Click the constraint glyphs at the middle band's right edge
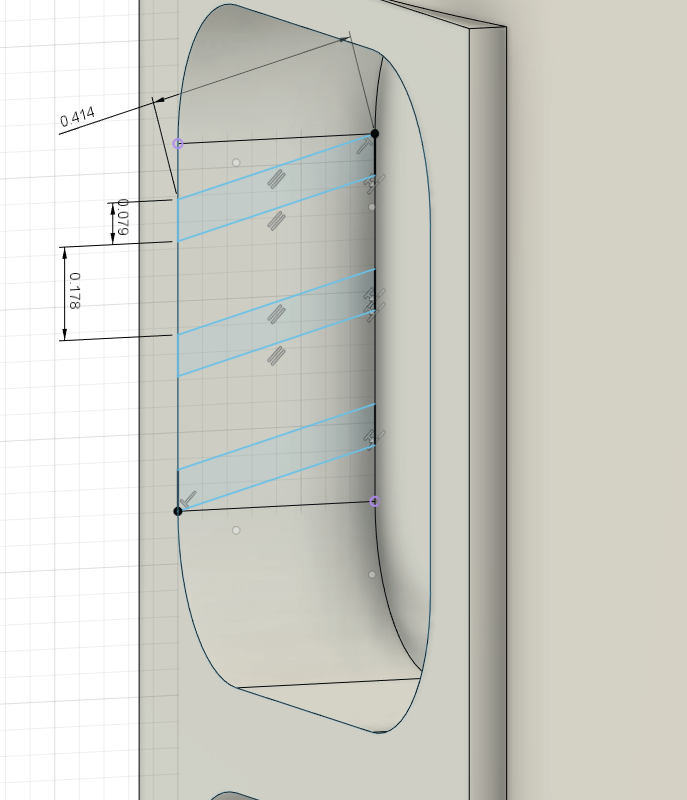Image resolution: width=687 pixels, height=800 pixels. [374, 303]
